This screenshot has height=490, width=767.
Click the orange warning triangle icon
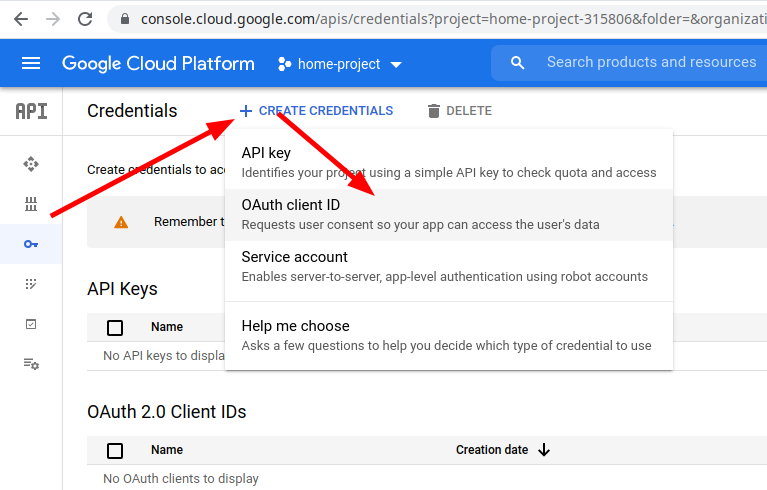point(121,223)
